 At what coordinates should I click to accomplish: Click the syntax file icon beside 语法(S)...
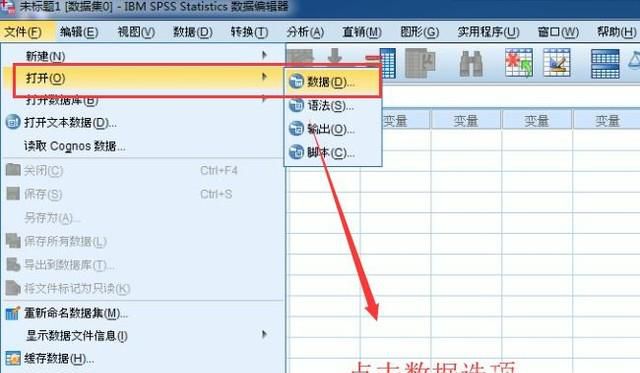pos(296,105)
